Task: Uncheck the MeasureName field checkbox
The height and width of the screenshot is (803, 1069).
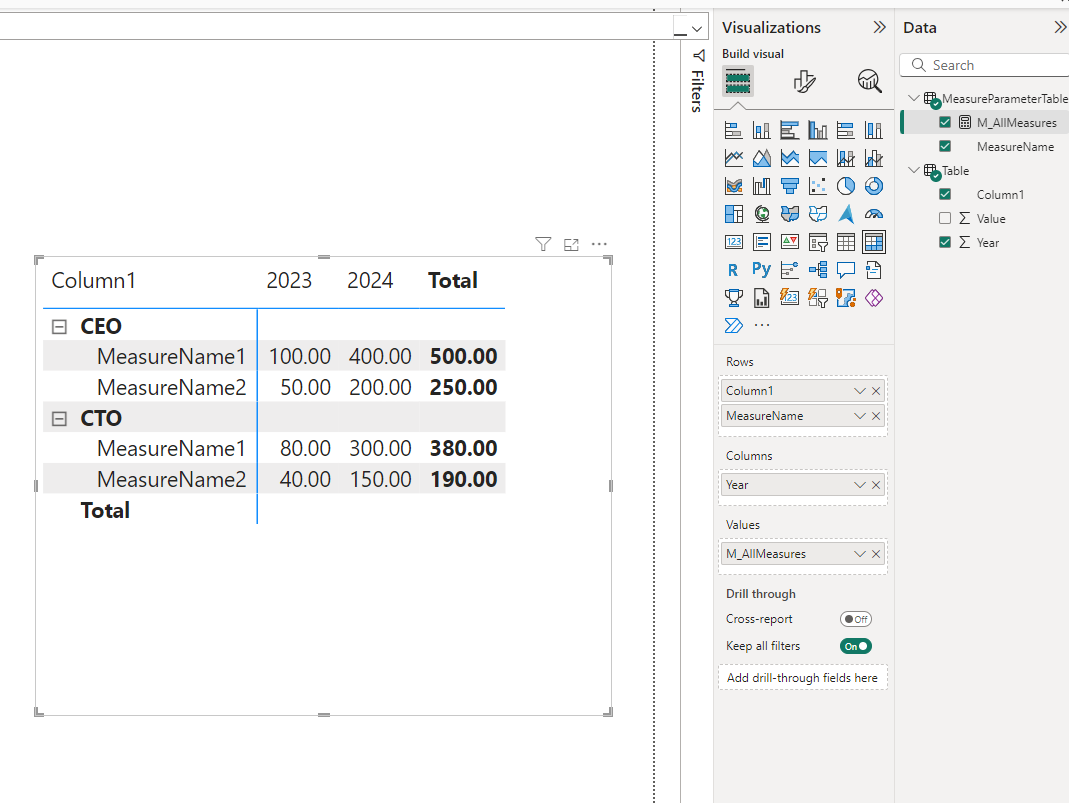Action: [945, 147]
